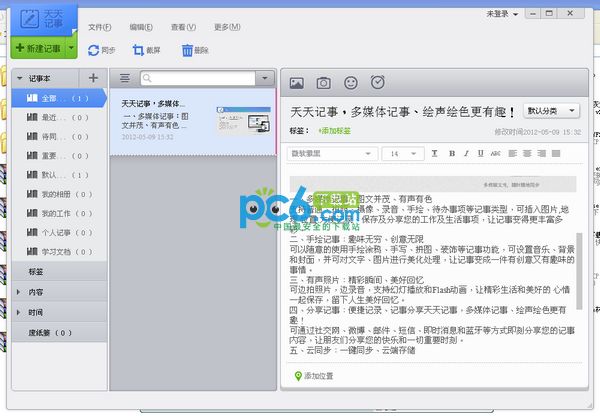Insert an image using the picture icon
Image resolution: width=600 pixels, height=416 pixels.
point(296,82)
